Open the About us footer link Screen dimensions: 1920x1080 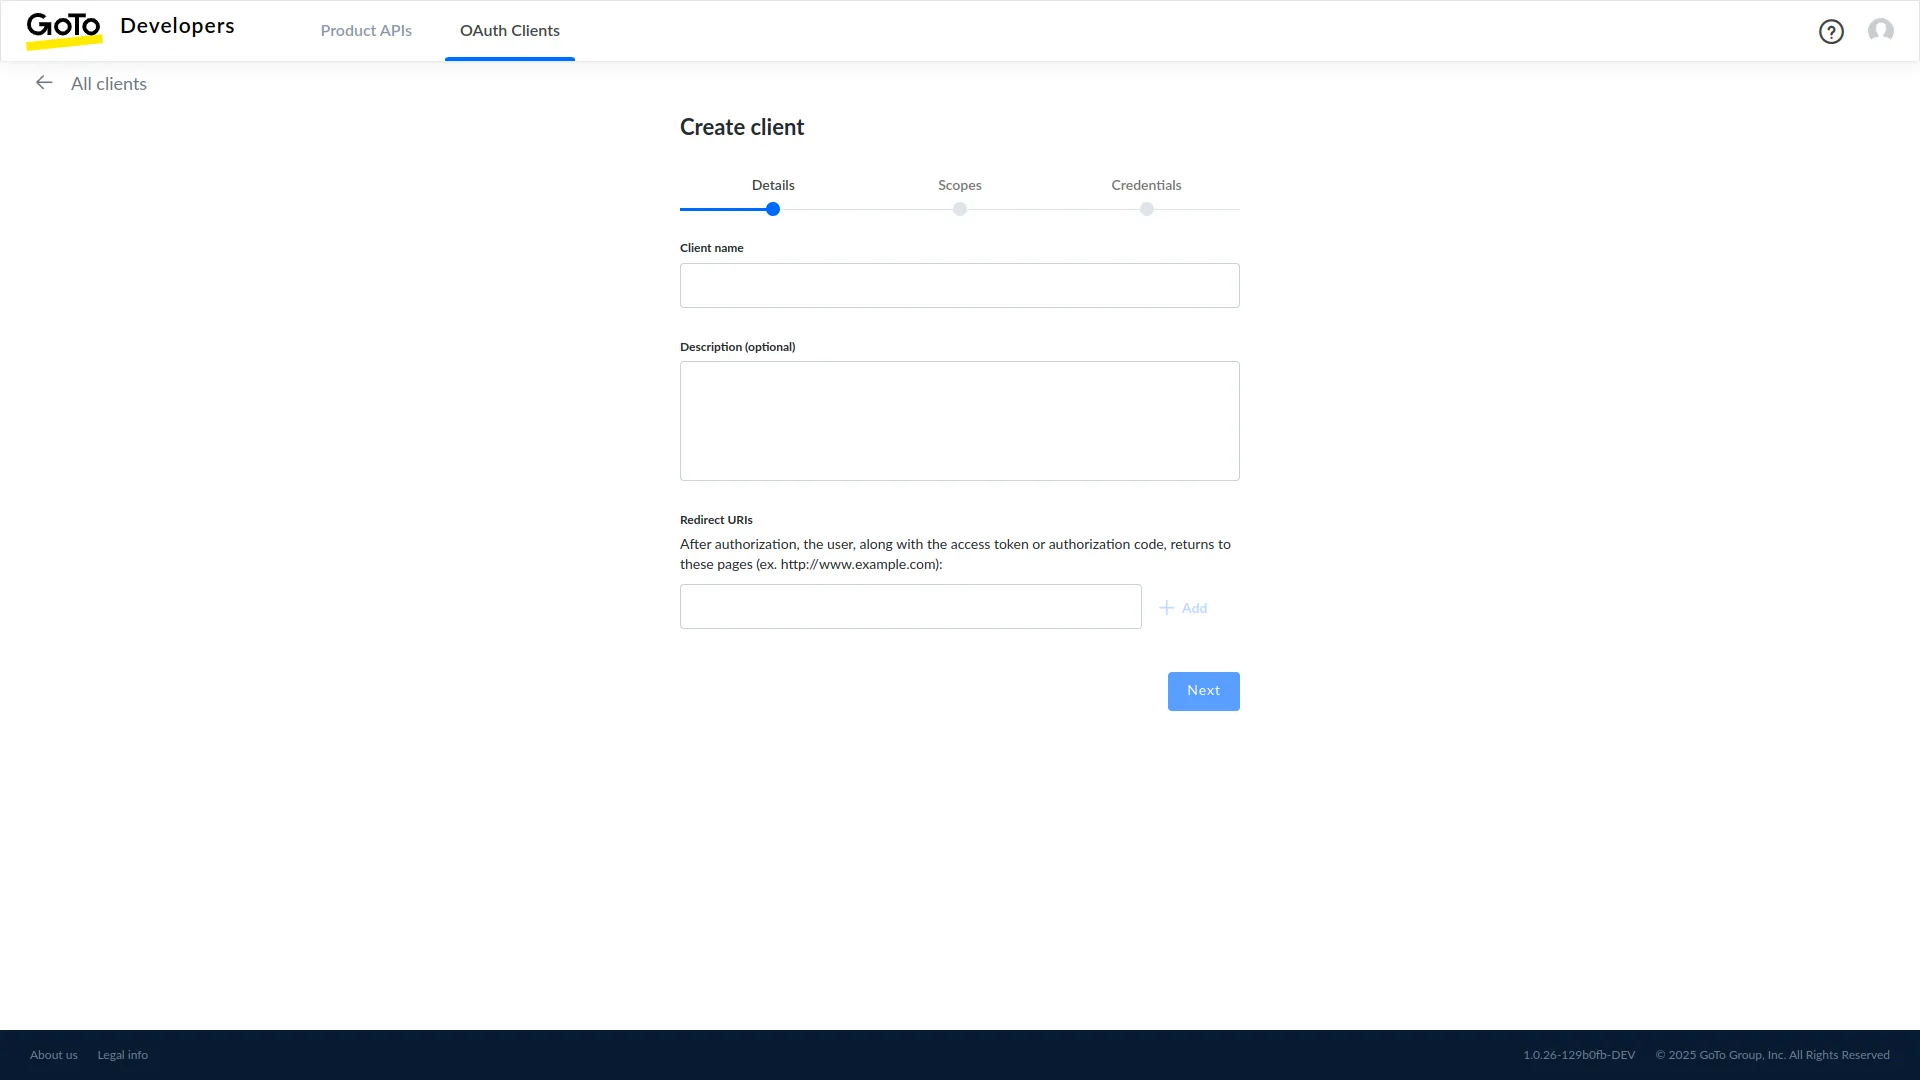(x=54, y=1055)
